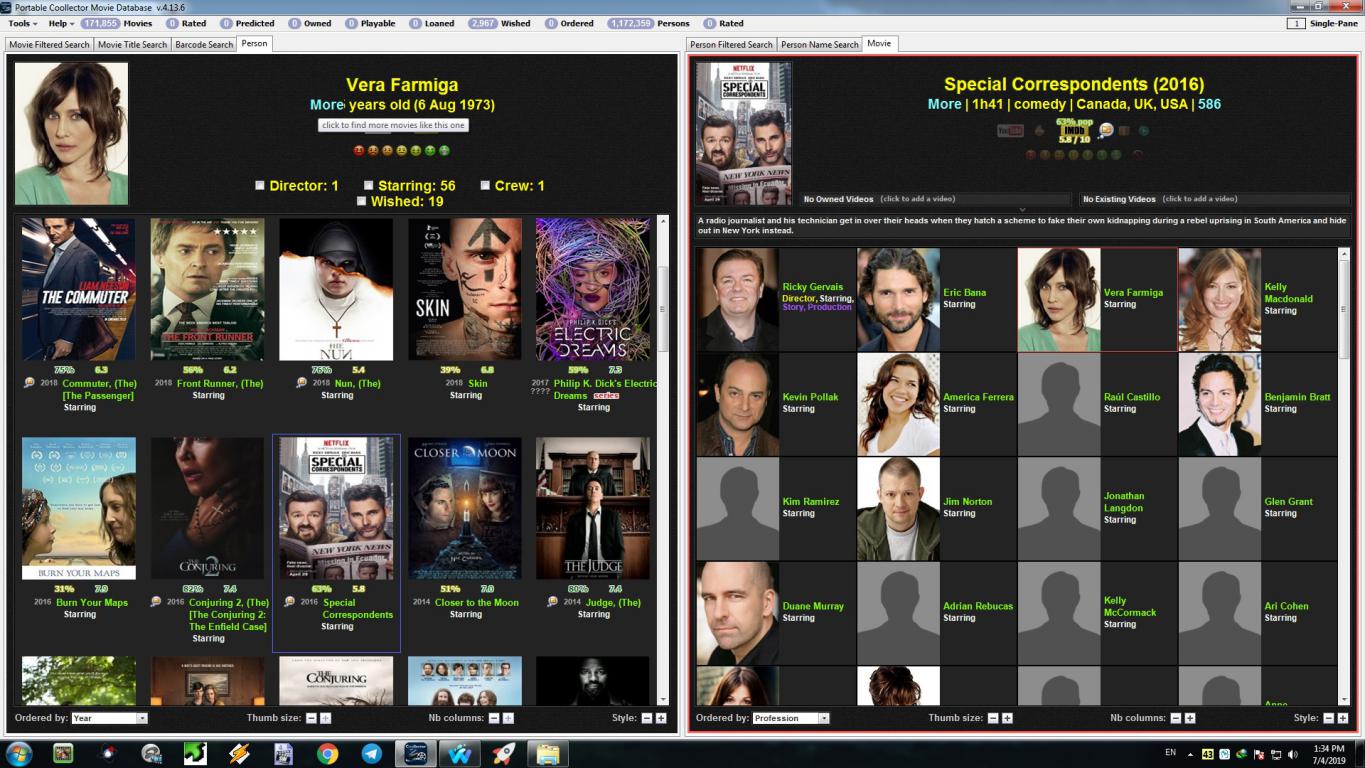Open Philip K. Dick's Electric Dreams title link
The height and width of the screenshot is (768, 1365).
(x=605, y=389)
